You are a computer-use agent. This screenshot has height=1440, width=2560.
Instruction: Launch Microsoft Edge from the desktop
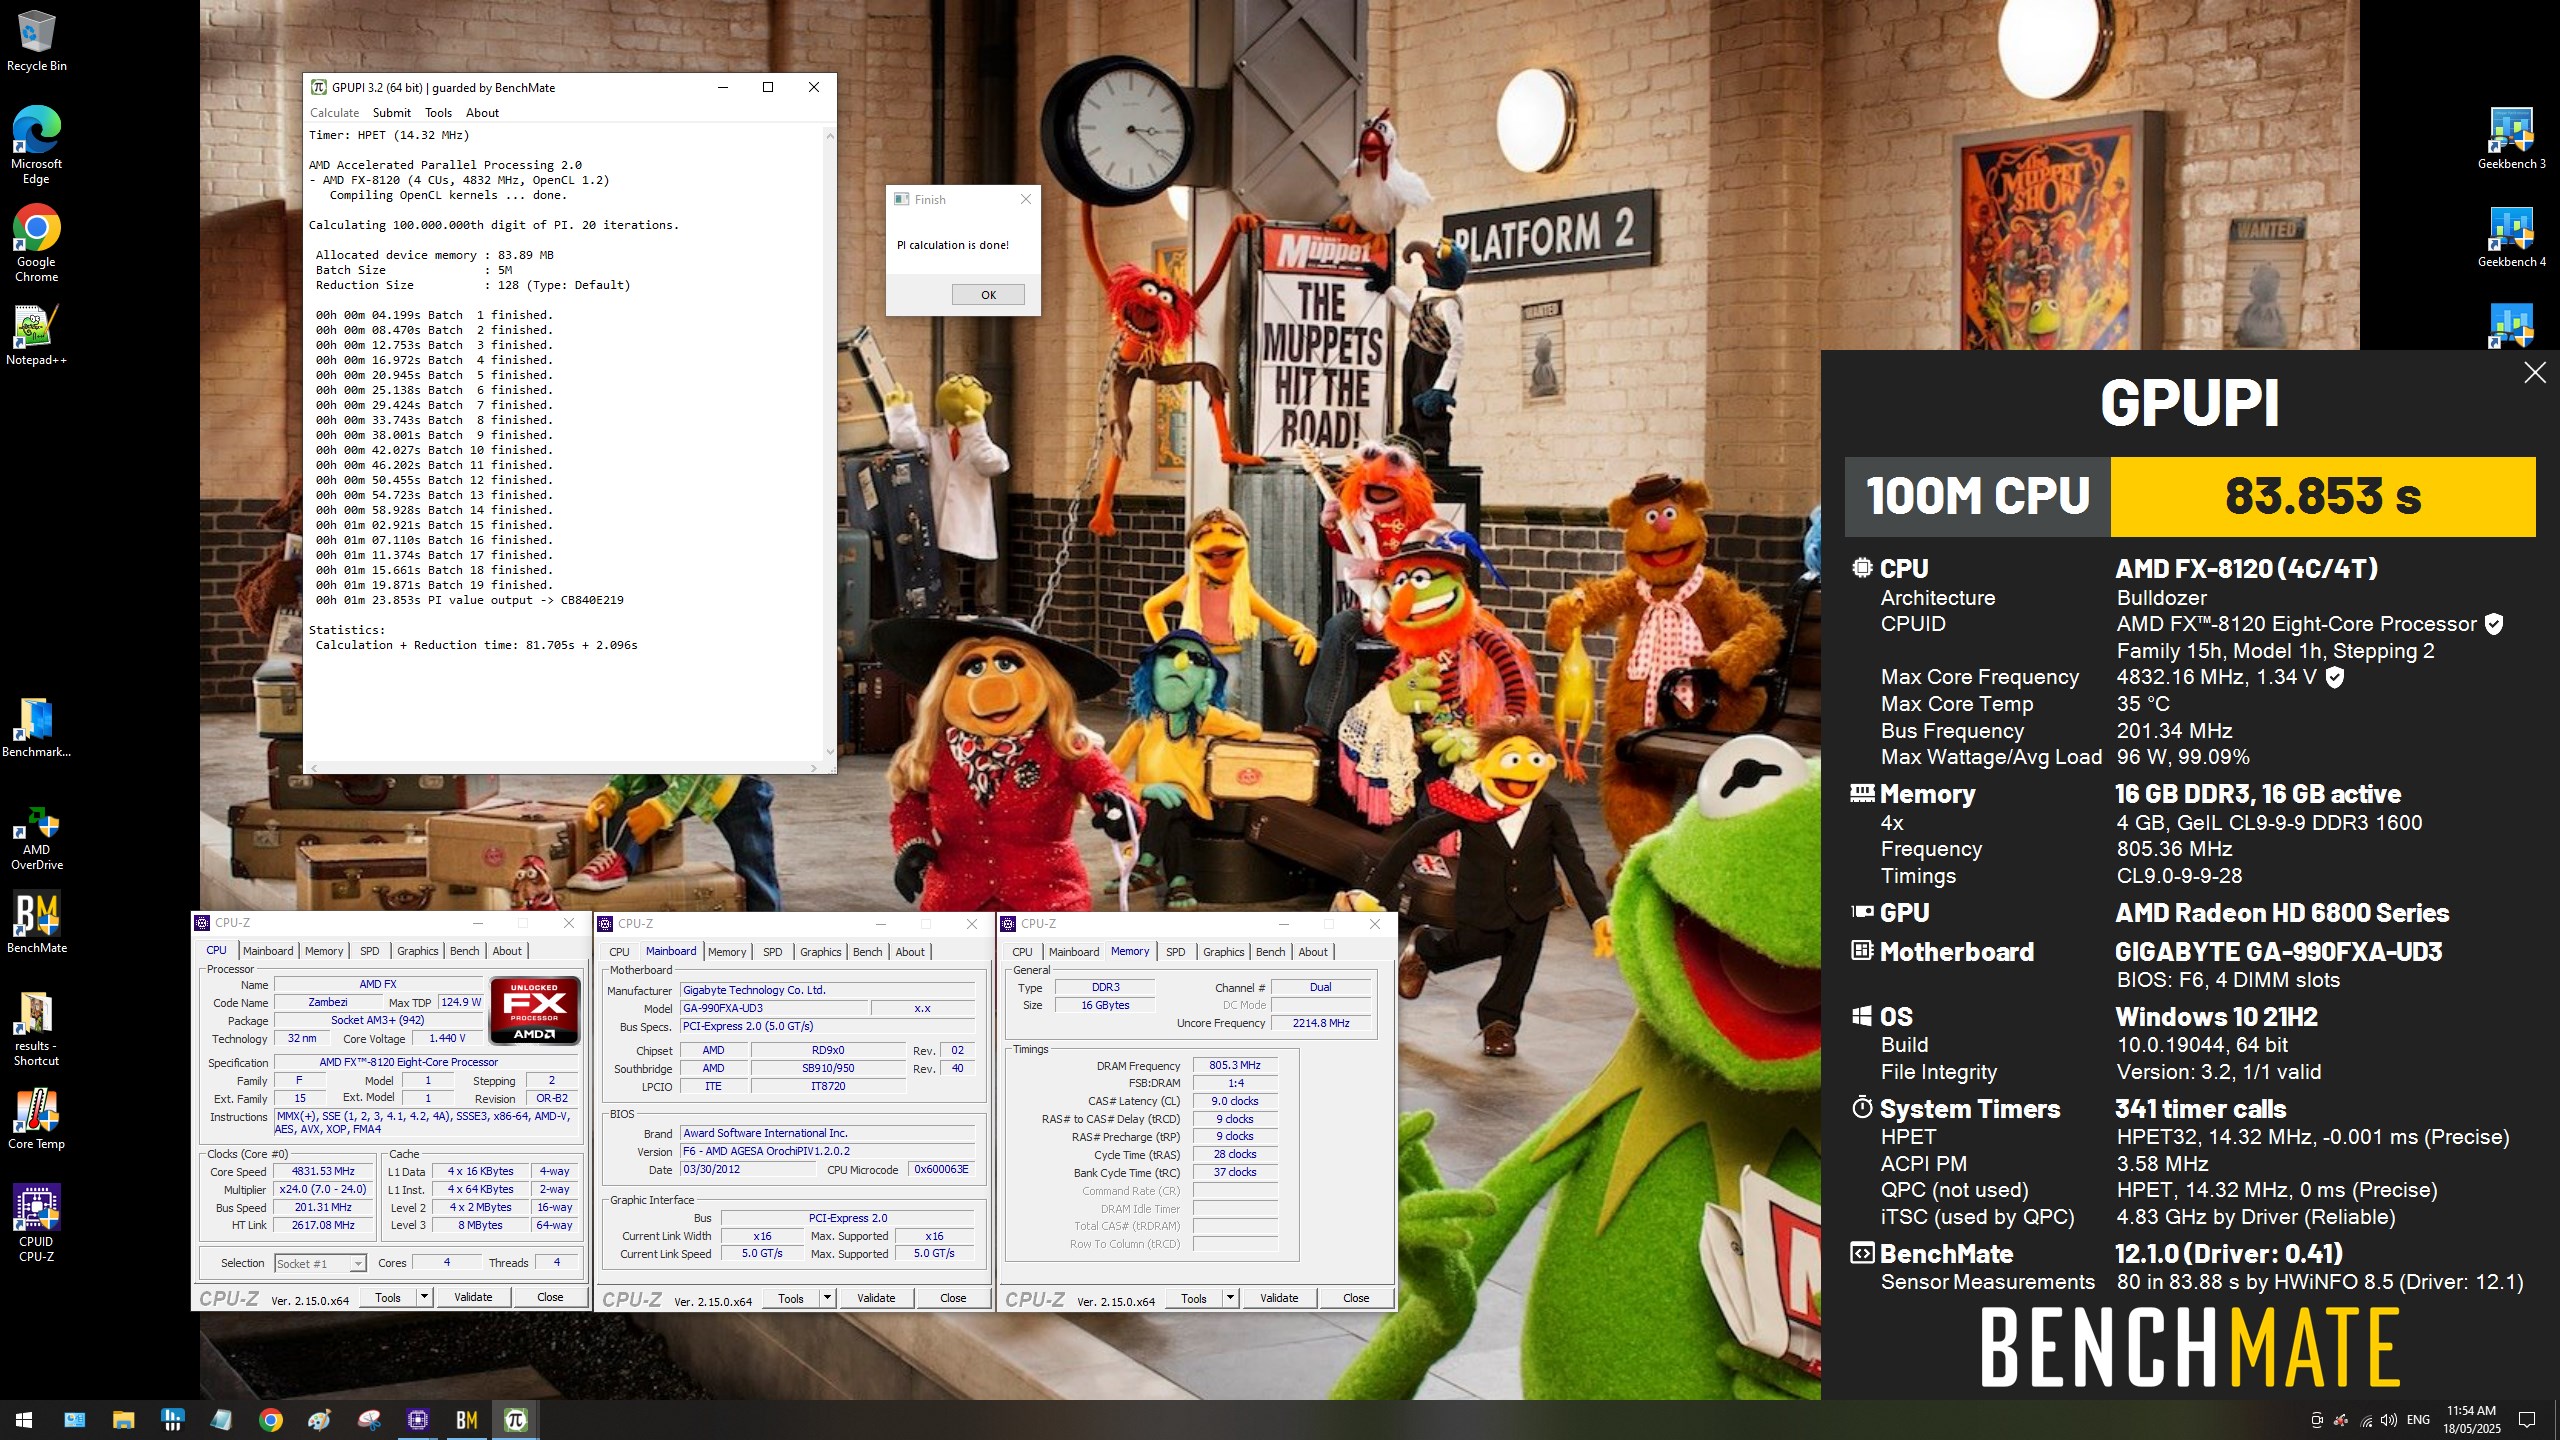coord(36,145)
